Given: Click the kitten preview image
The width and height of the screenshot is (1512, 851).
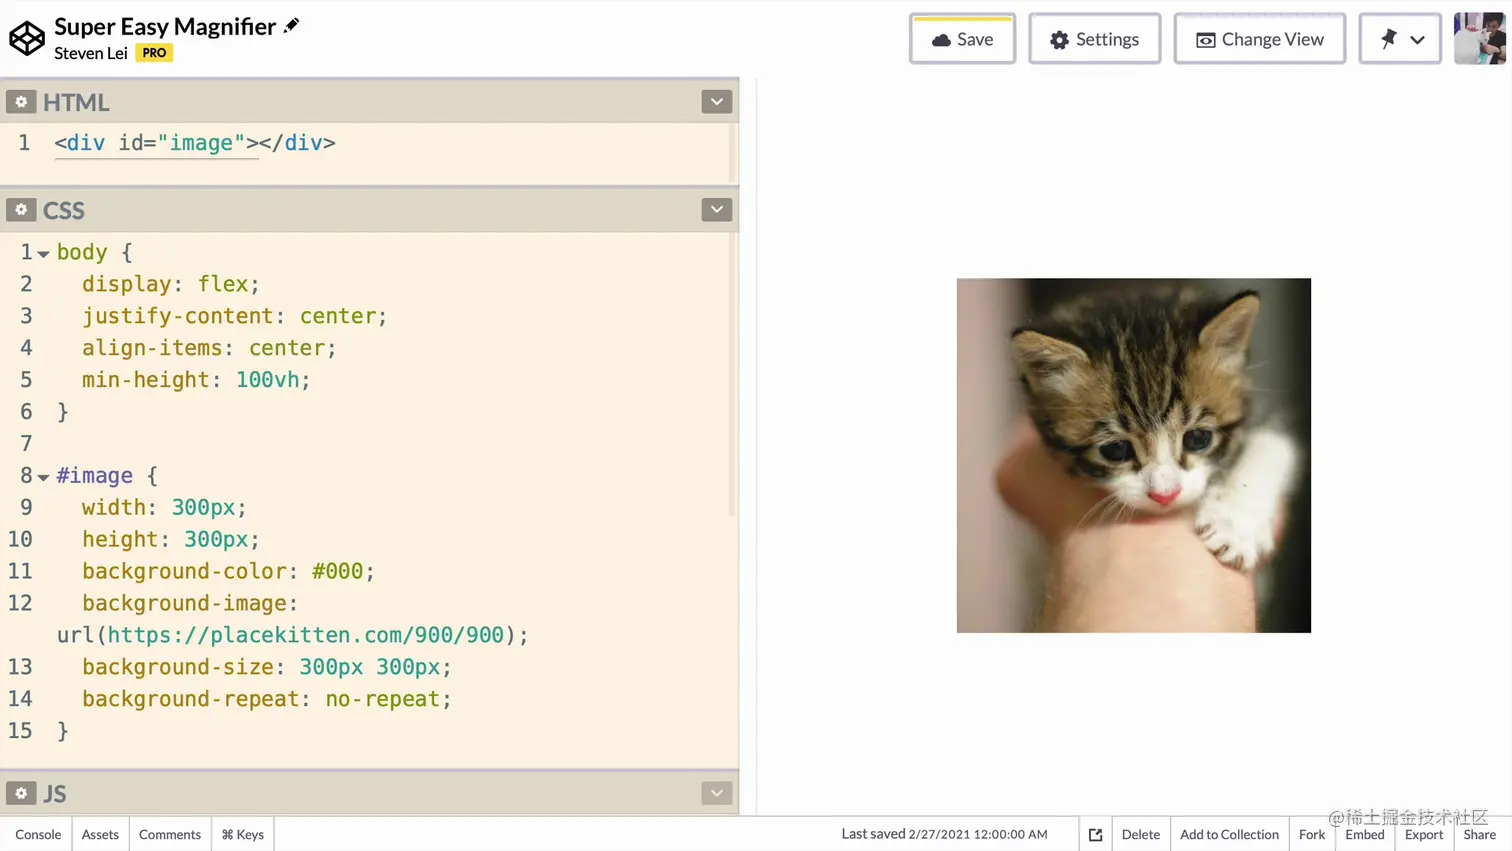Looking at the screenshot, I should 1133,455.
